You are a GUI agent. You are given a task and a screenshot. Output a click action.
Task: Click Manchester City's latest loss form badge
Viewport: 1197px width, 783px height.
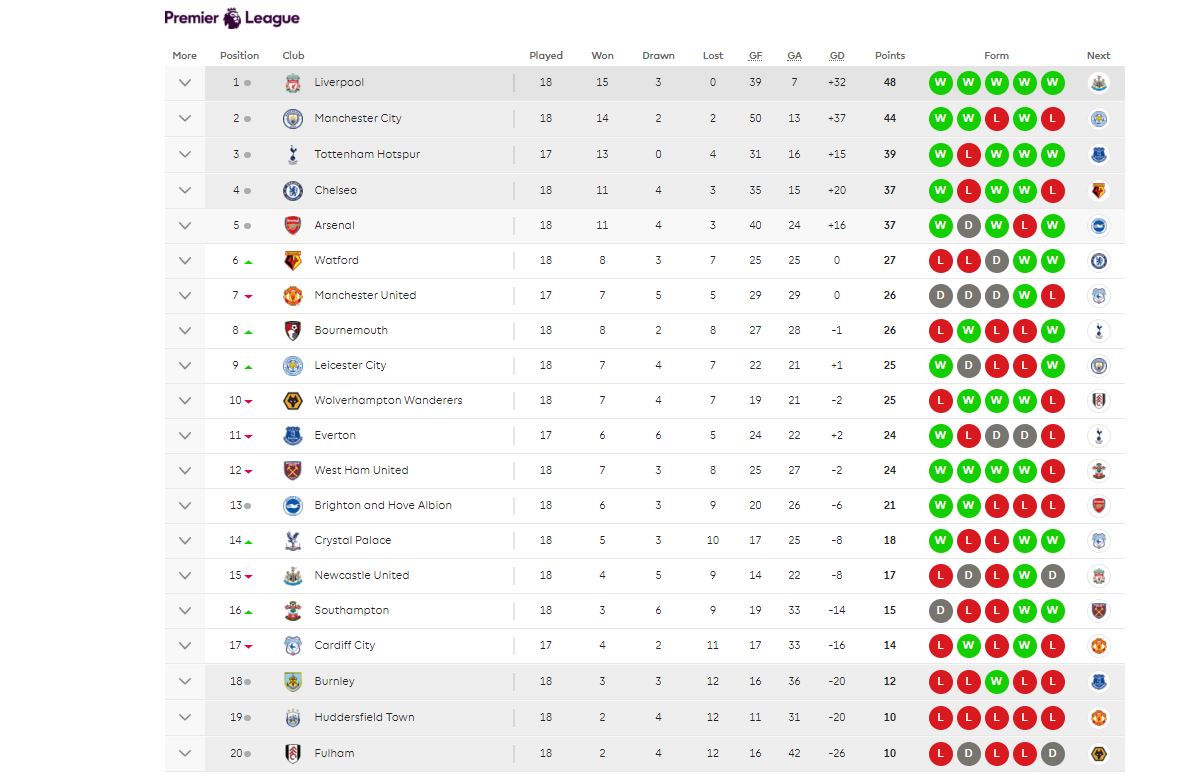[1052, 119]
